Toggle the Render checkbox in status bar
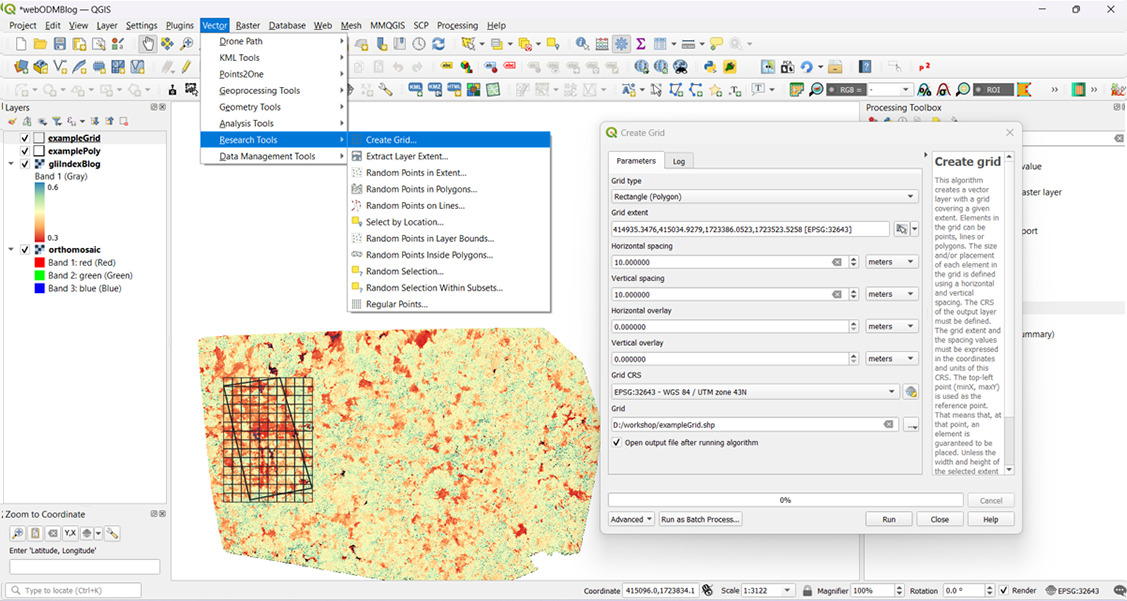The image size is (1127, 601). pos(1003,591)
